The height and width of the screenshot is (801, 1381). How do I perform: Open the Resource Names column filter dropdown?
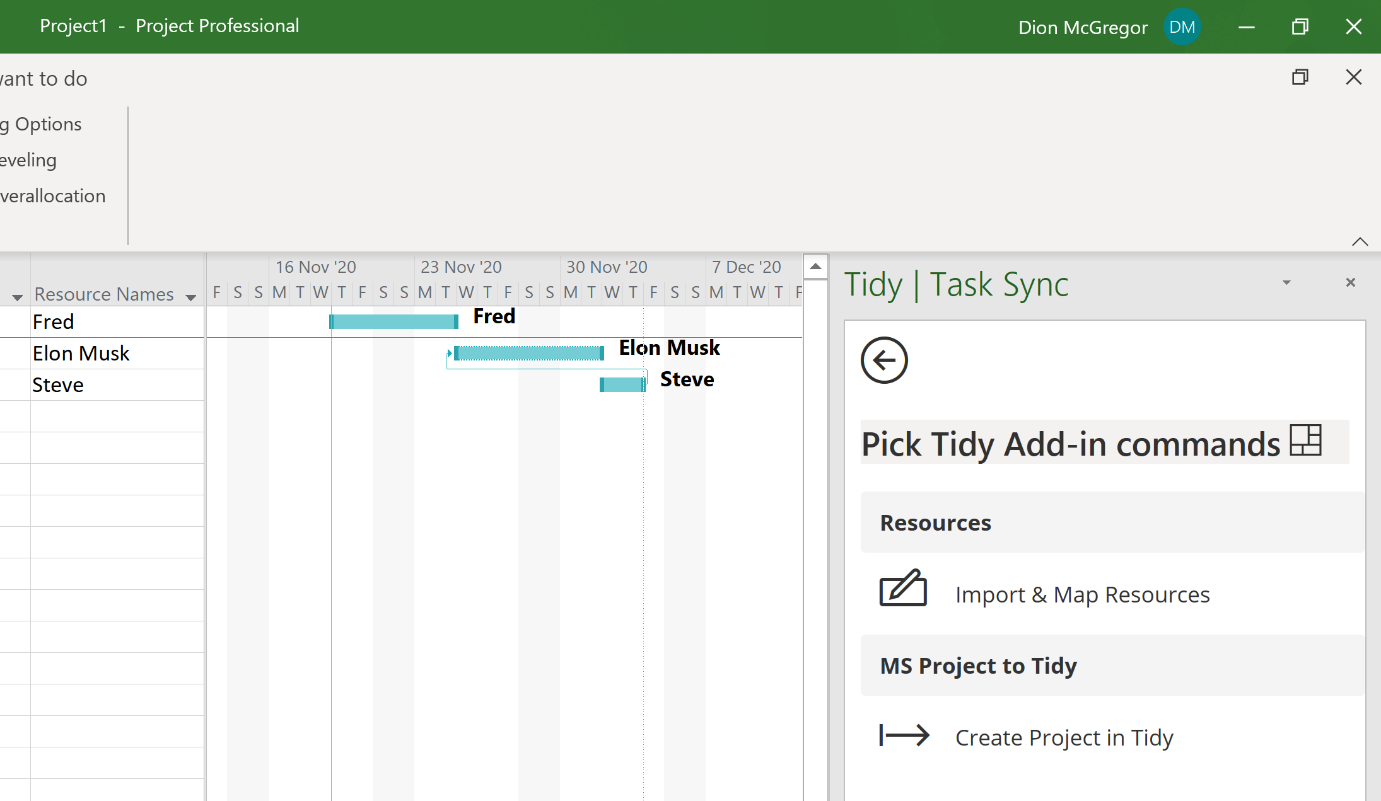pos(191,296)
